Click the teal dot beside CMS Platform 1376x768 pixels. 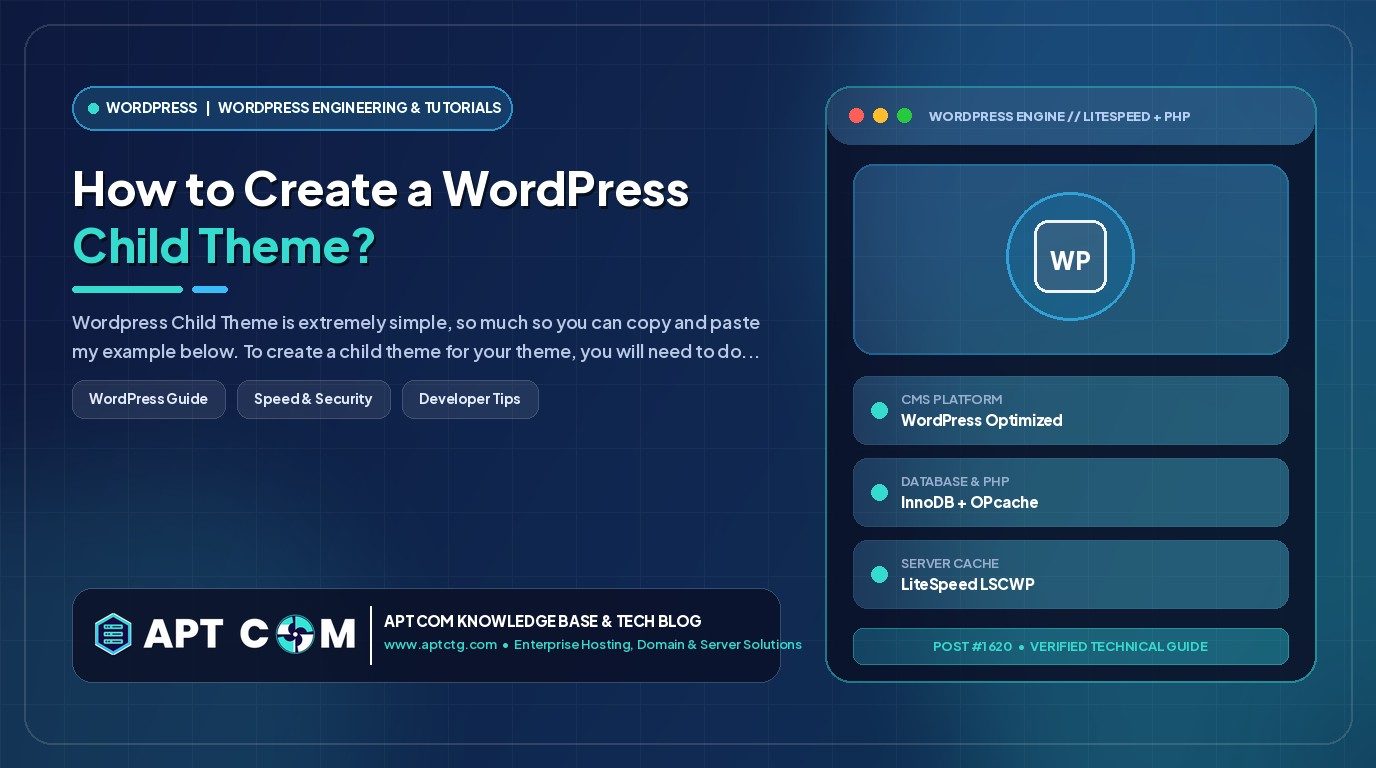coord(879,410)
